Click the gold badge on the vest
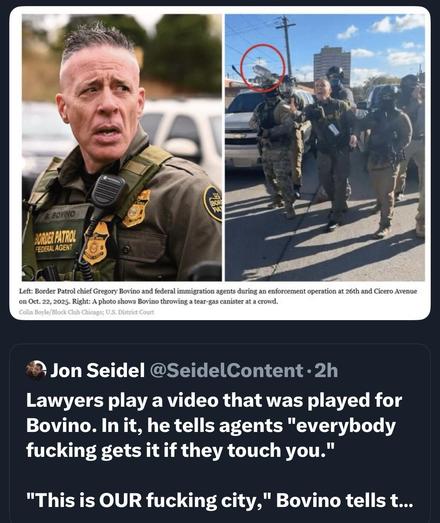The height and width of the screenshot is (523, 440). click(96, 243)
